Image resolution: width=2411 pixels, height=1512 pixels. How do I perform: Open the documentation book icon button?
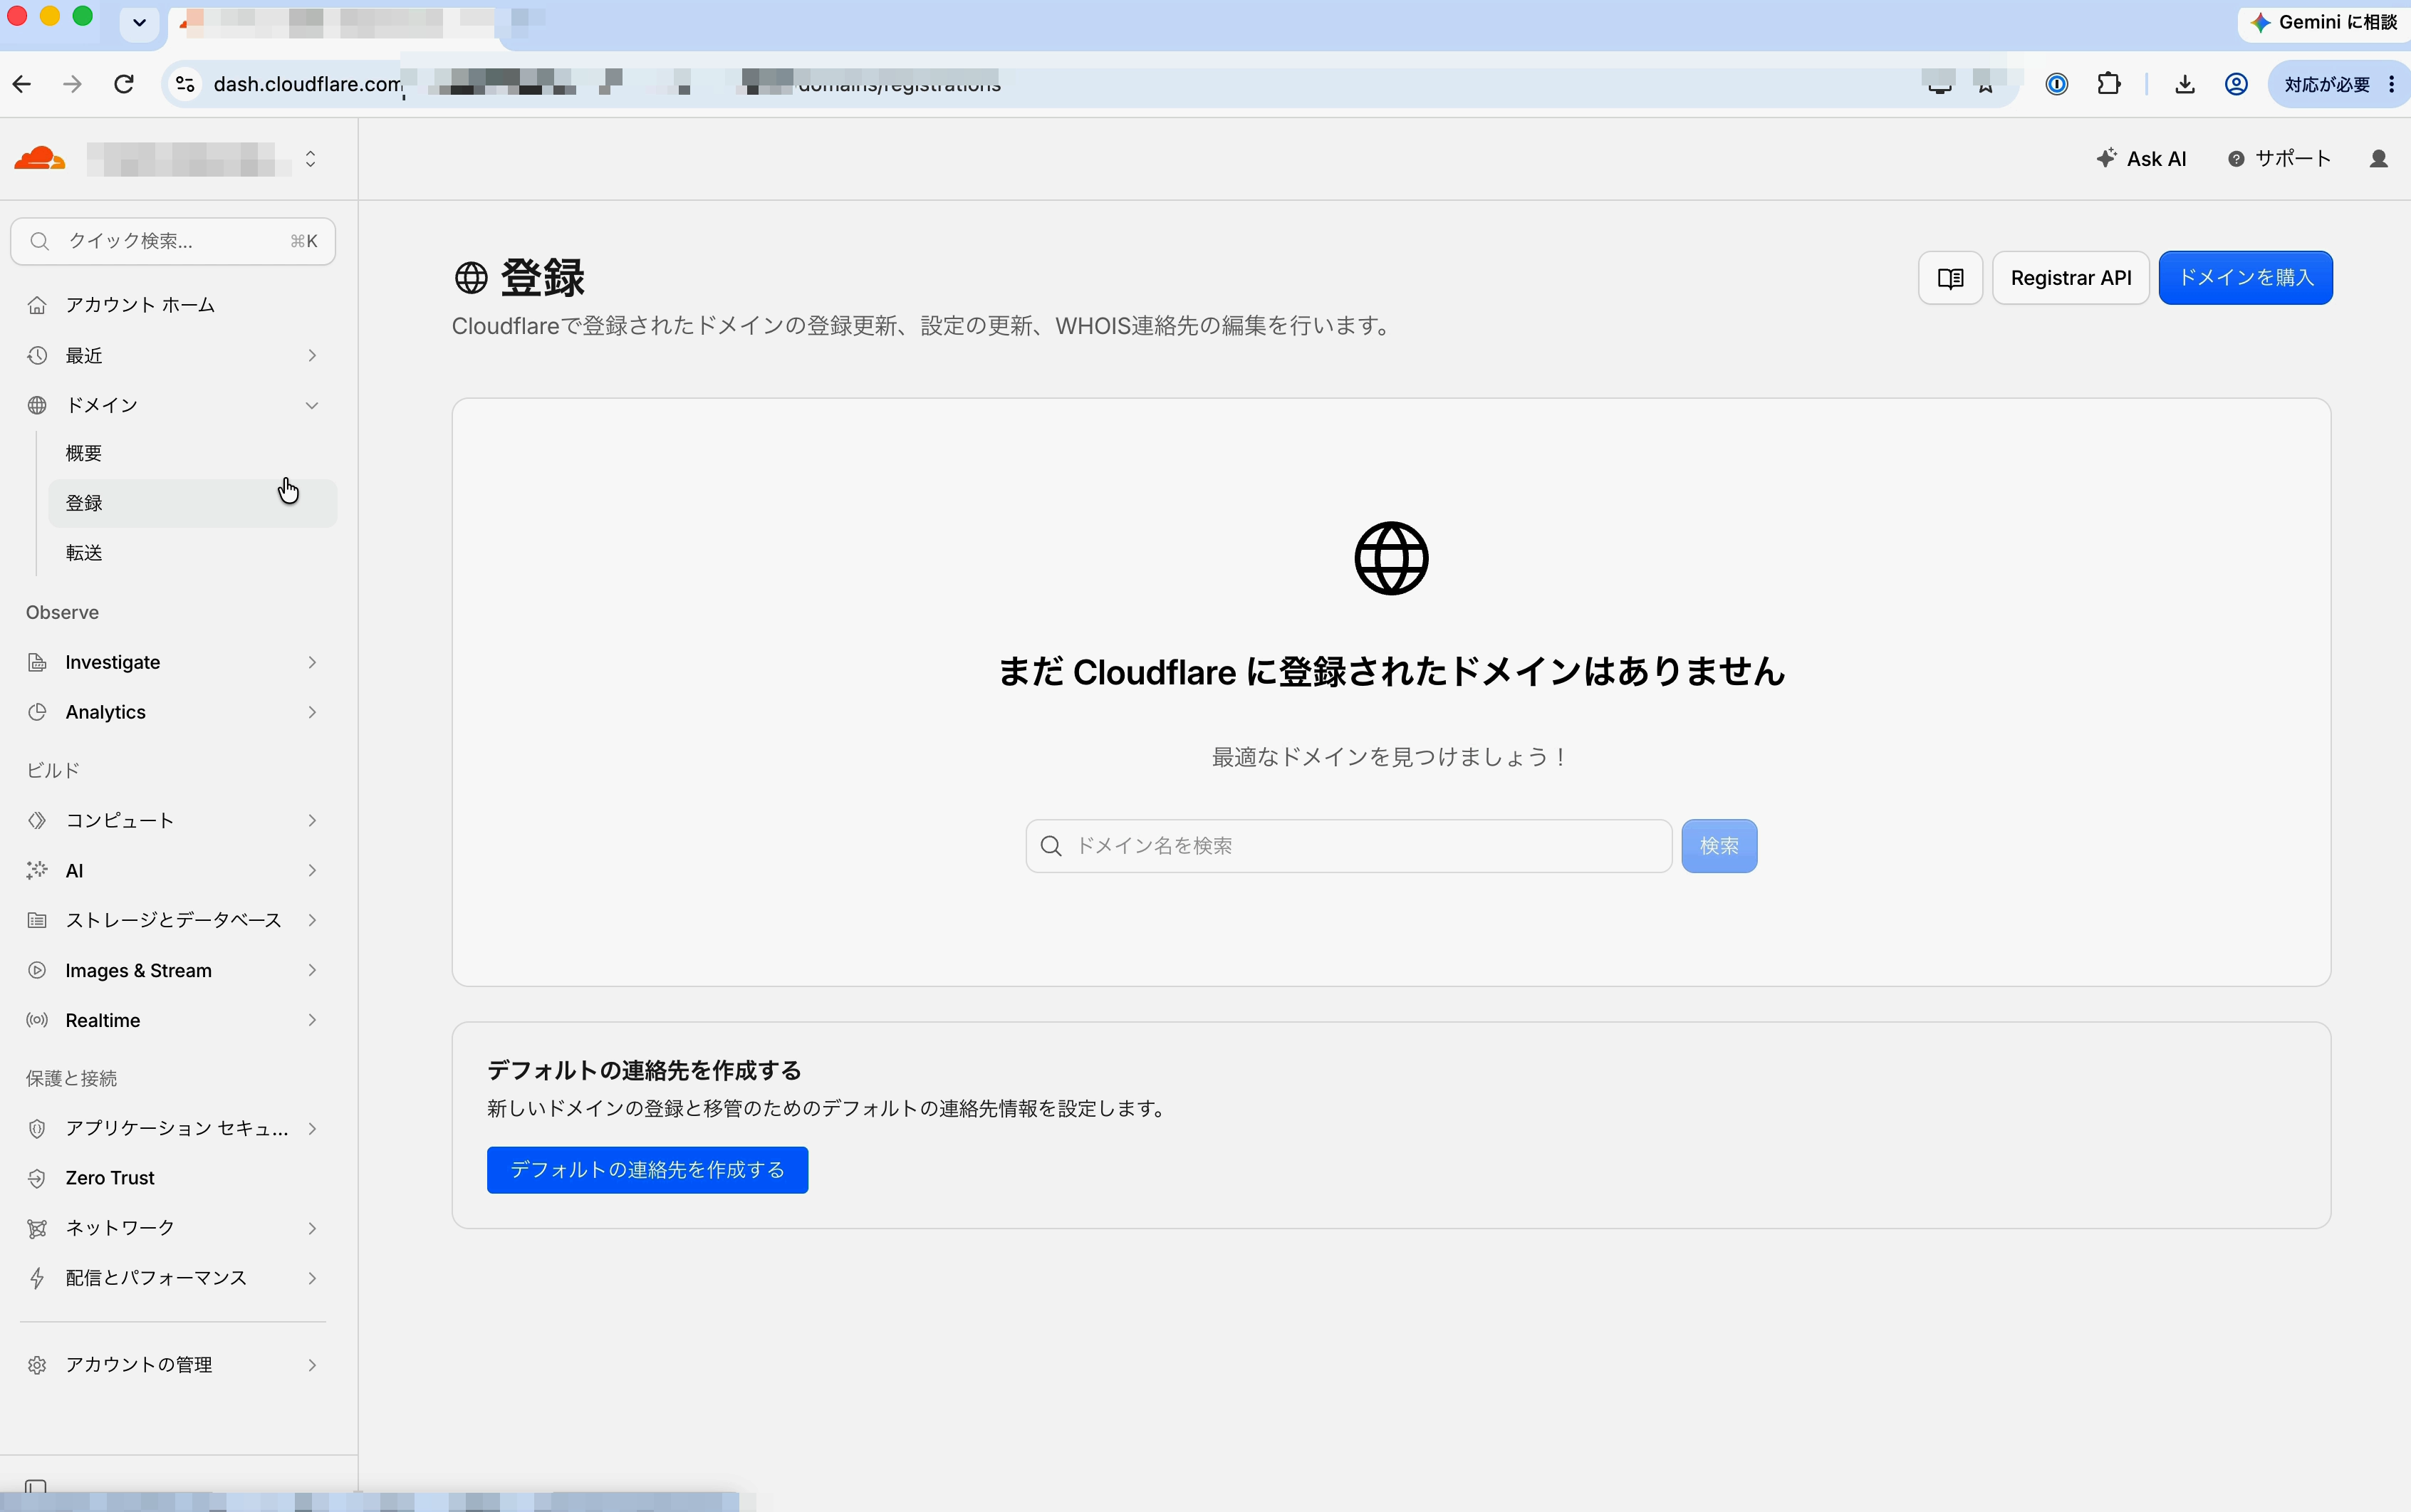click(1950, 278)
